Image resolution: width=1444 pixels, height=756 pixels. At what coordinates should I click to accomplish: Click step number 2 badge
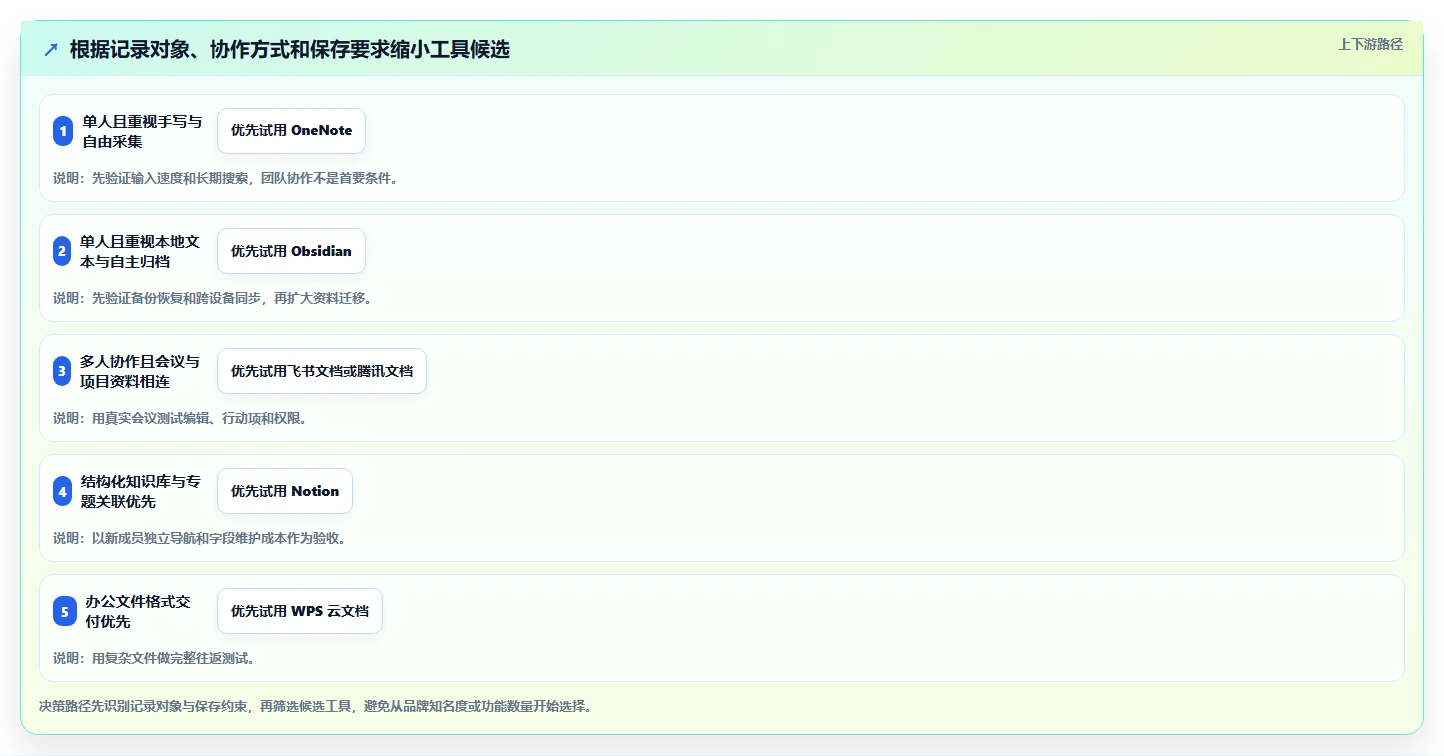[63, 251]
